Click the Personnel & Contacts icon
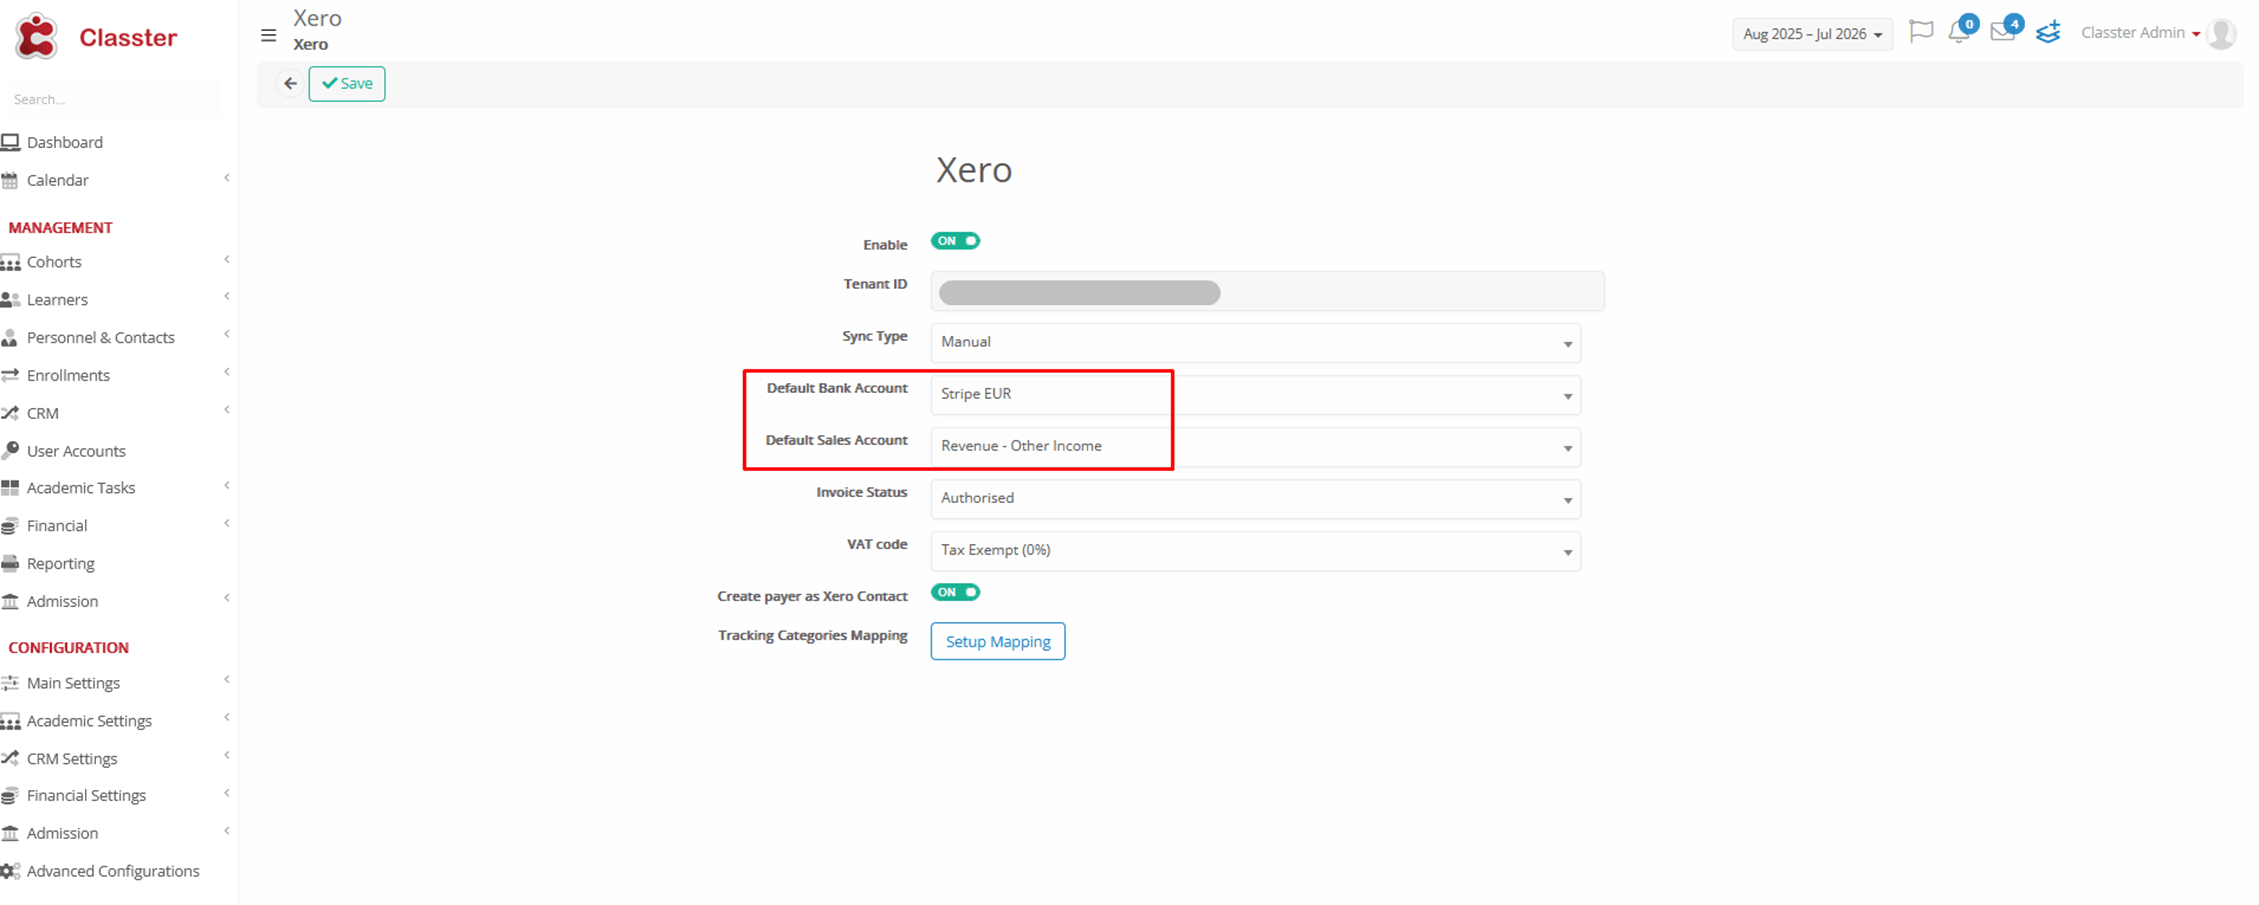The image size is (2259, 905). click(10, 338)
